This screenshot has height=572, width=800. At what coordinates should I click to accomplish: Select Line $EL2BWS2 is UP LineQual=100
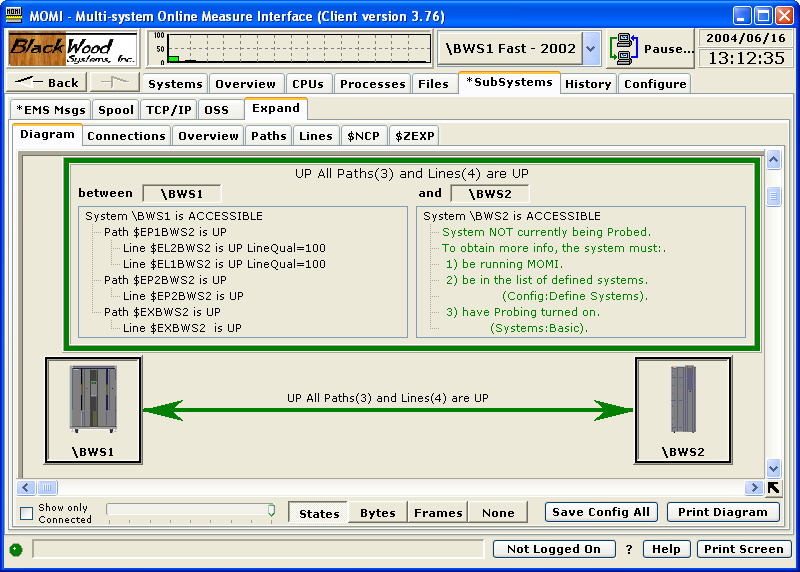(x=224, y=248)
